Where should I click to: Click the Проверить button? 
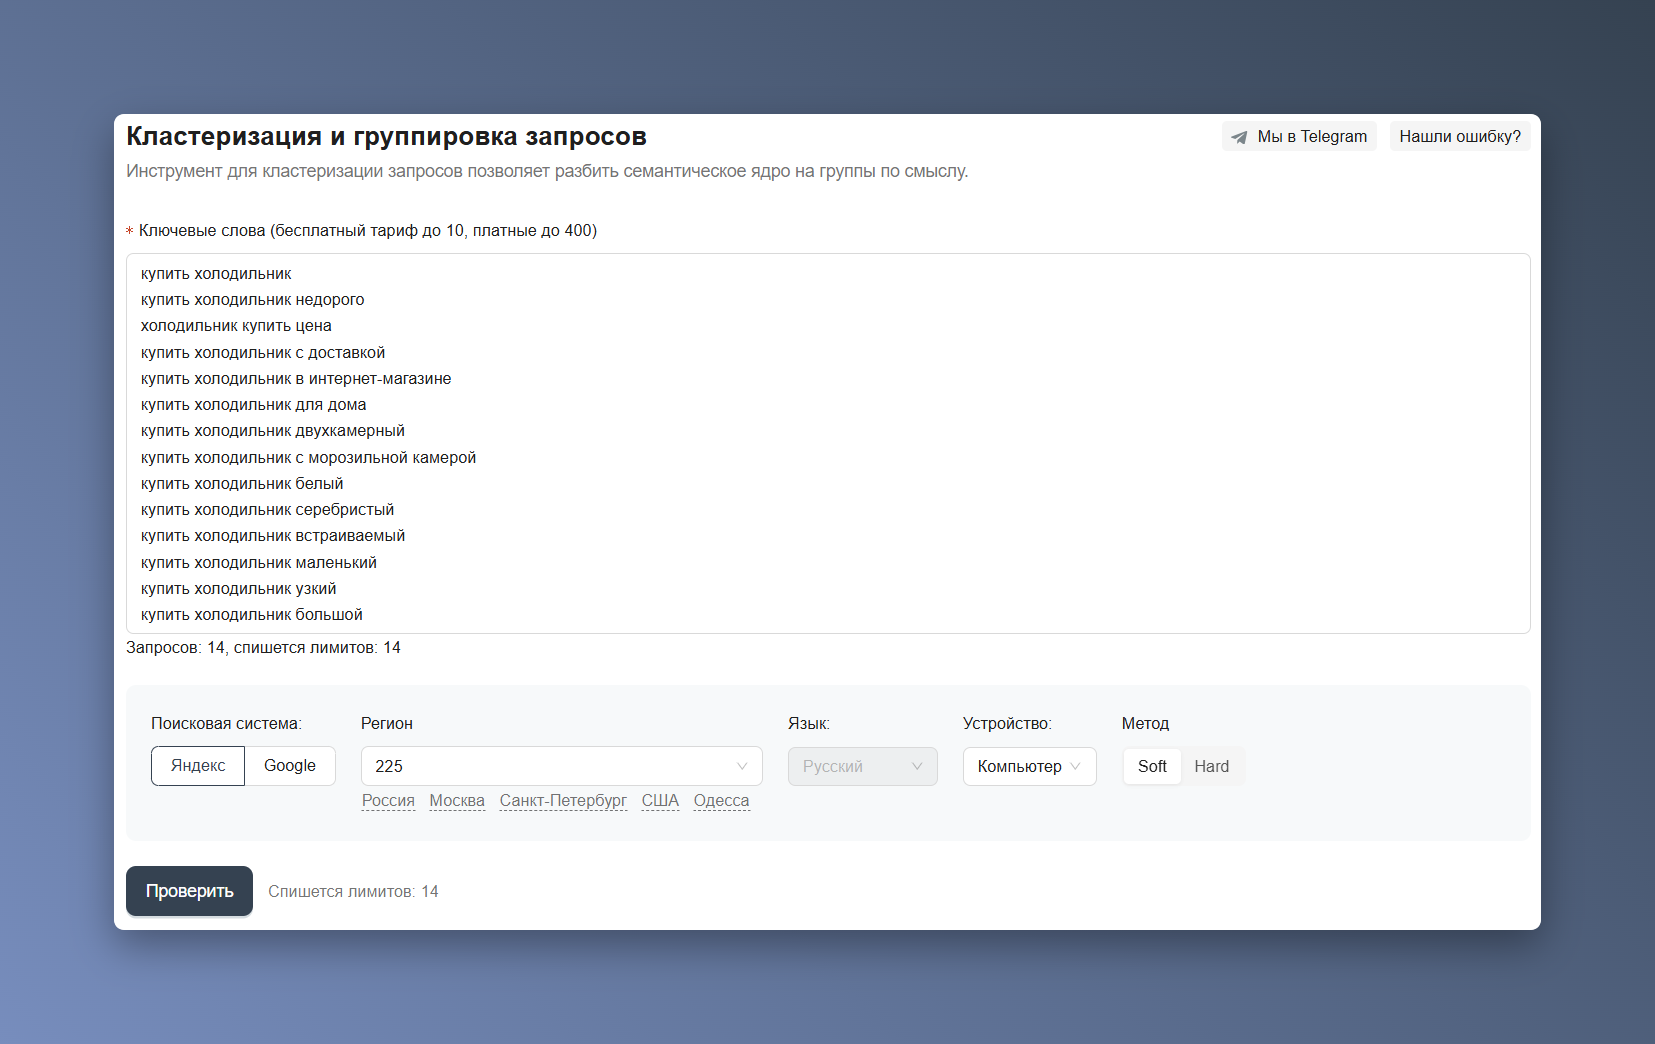(189, 891)
